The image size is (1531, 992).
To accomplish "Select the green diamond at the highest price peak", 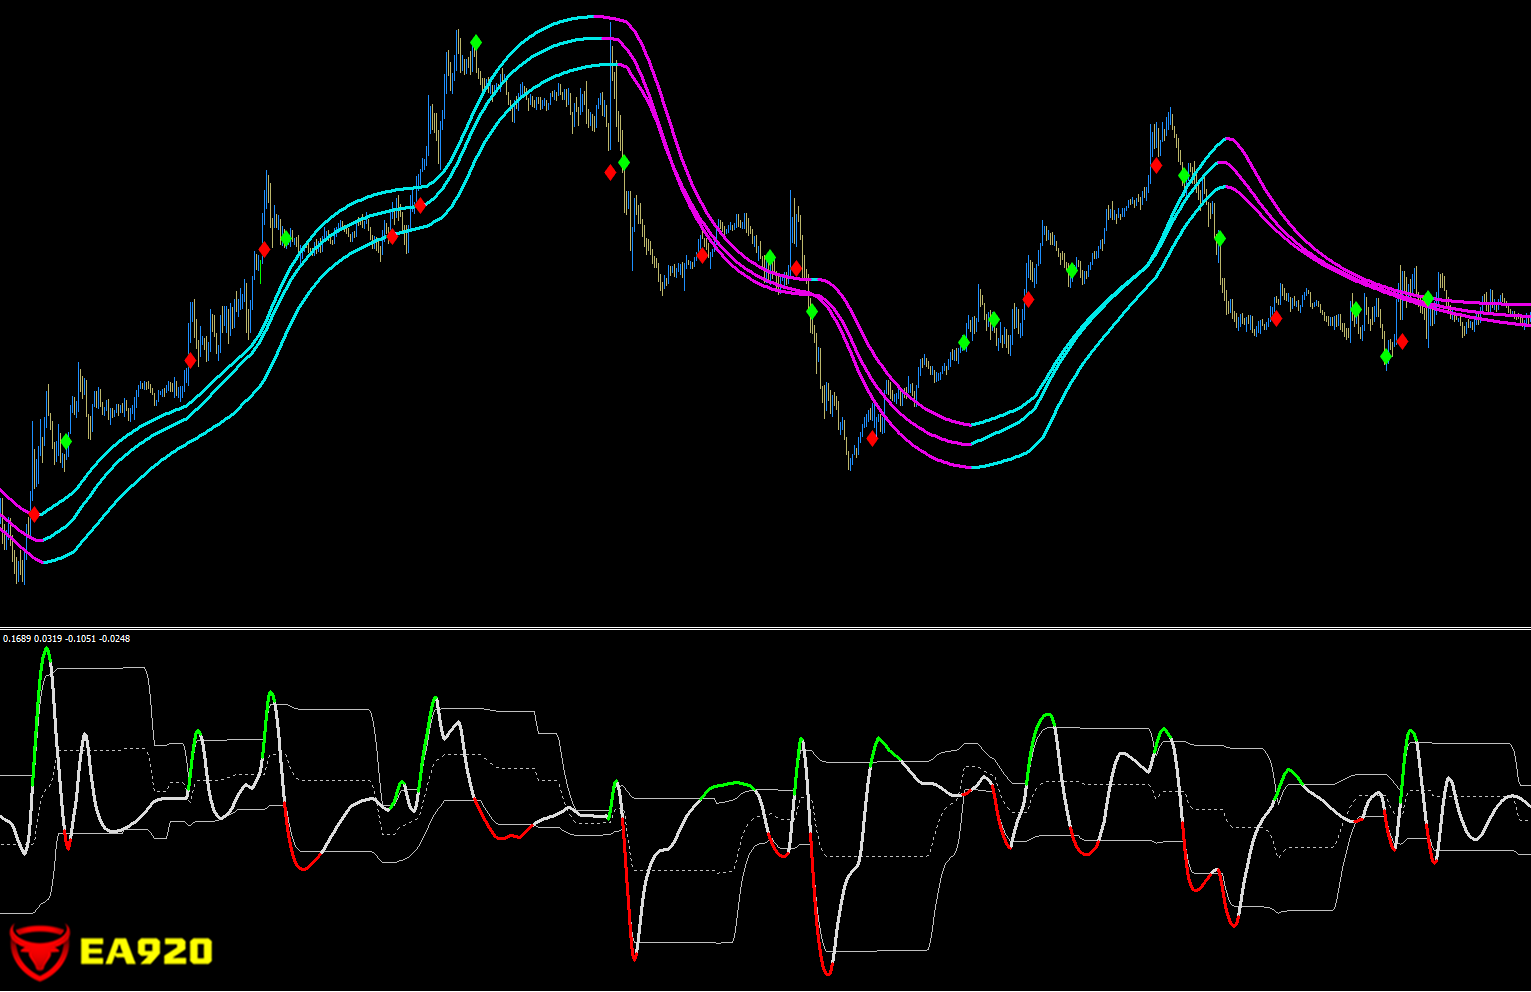I will [x=476, y=42].
